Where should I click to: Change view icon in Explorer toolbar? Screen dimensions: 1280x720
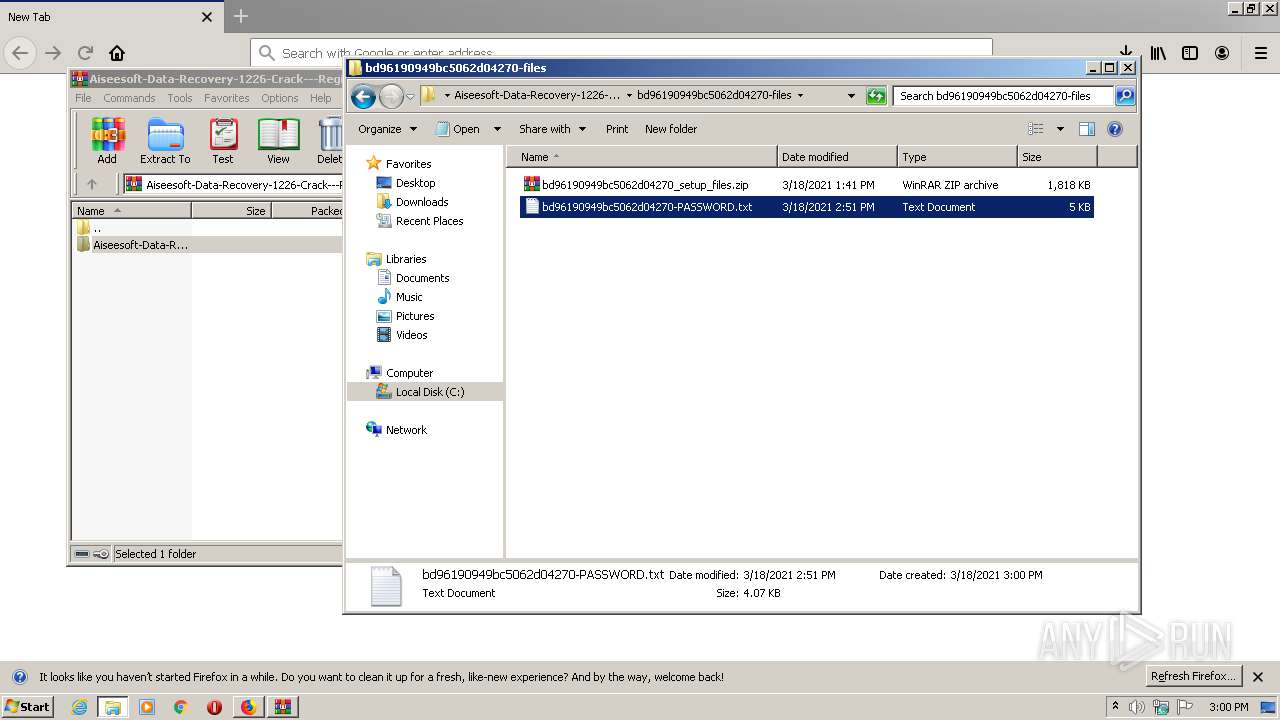coord(1036,129)
